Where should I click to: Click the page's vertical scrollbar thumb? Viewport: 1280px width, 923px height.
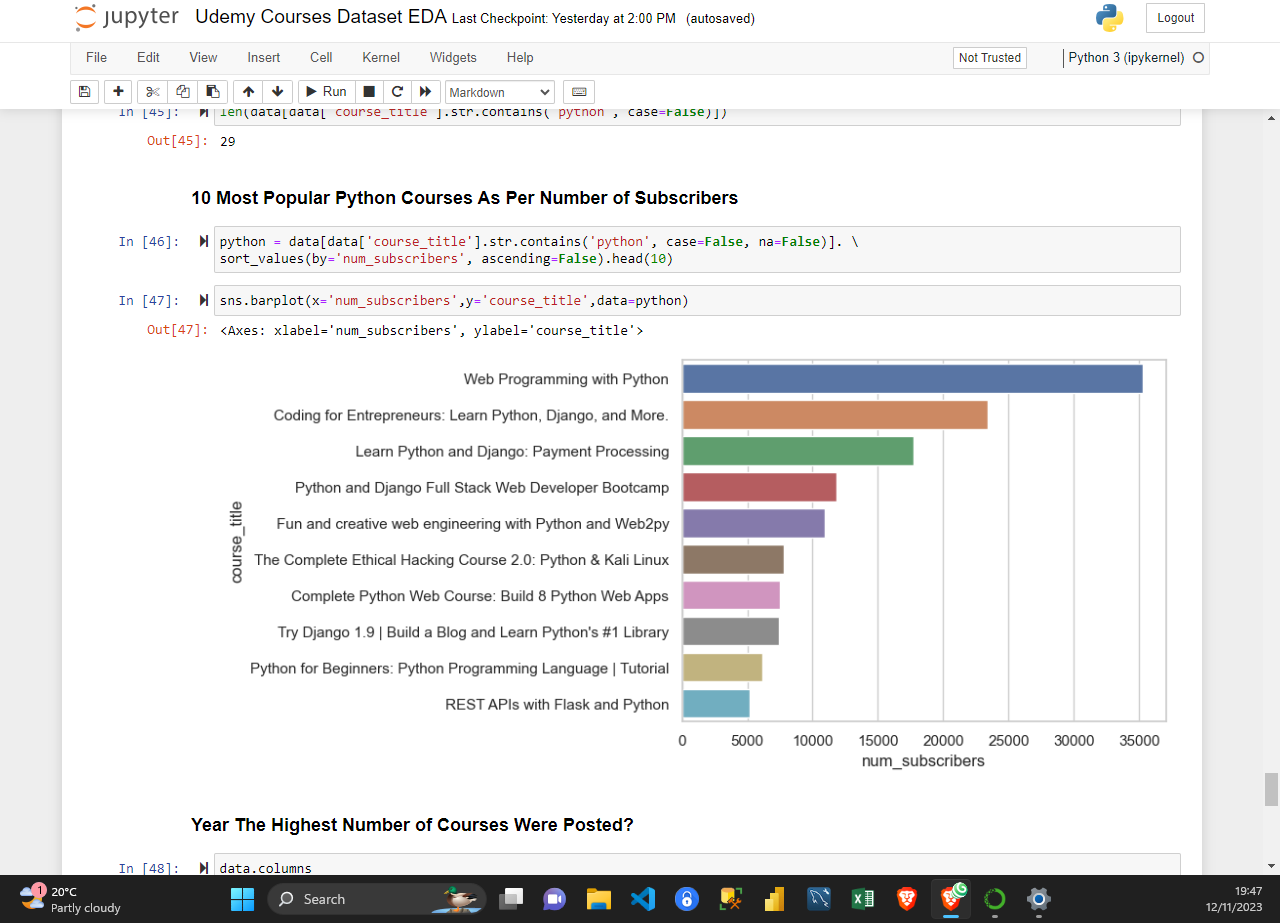click(1271, 789)
